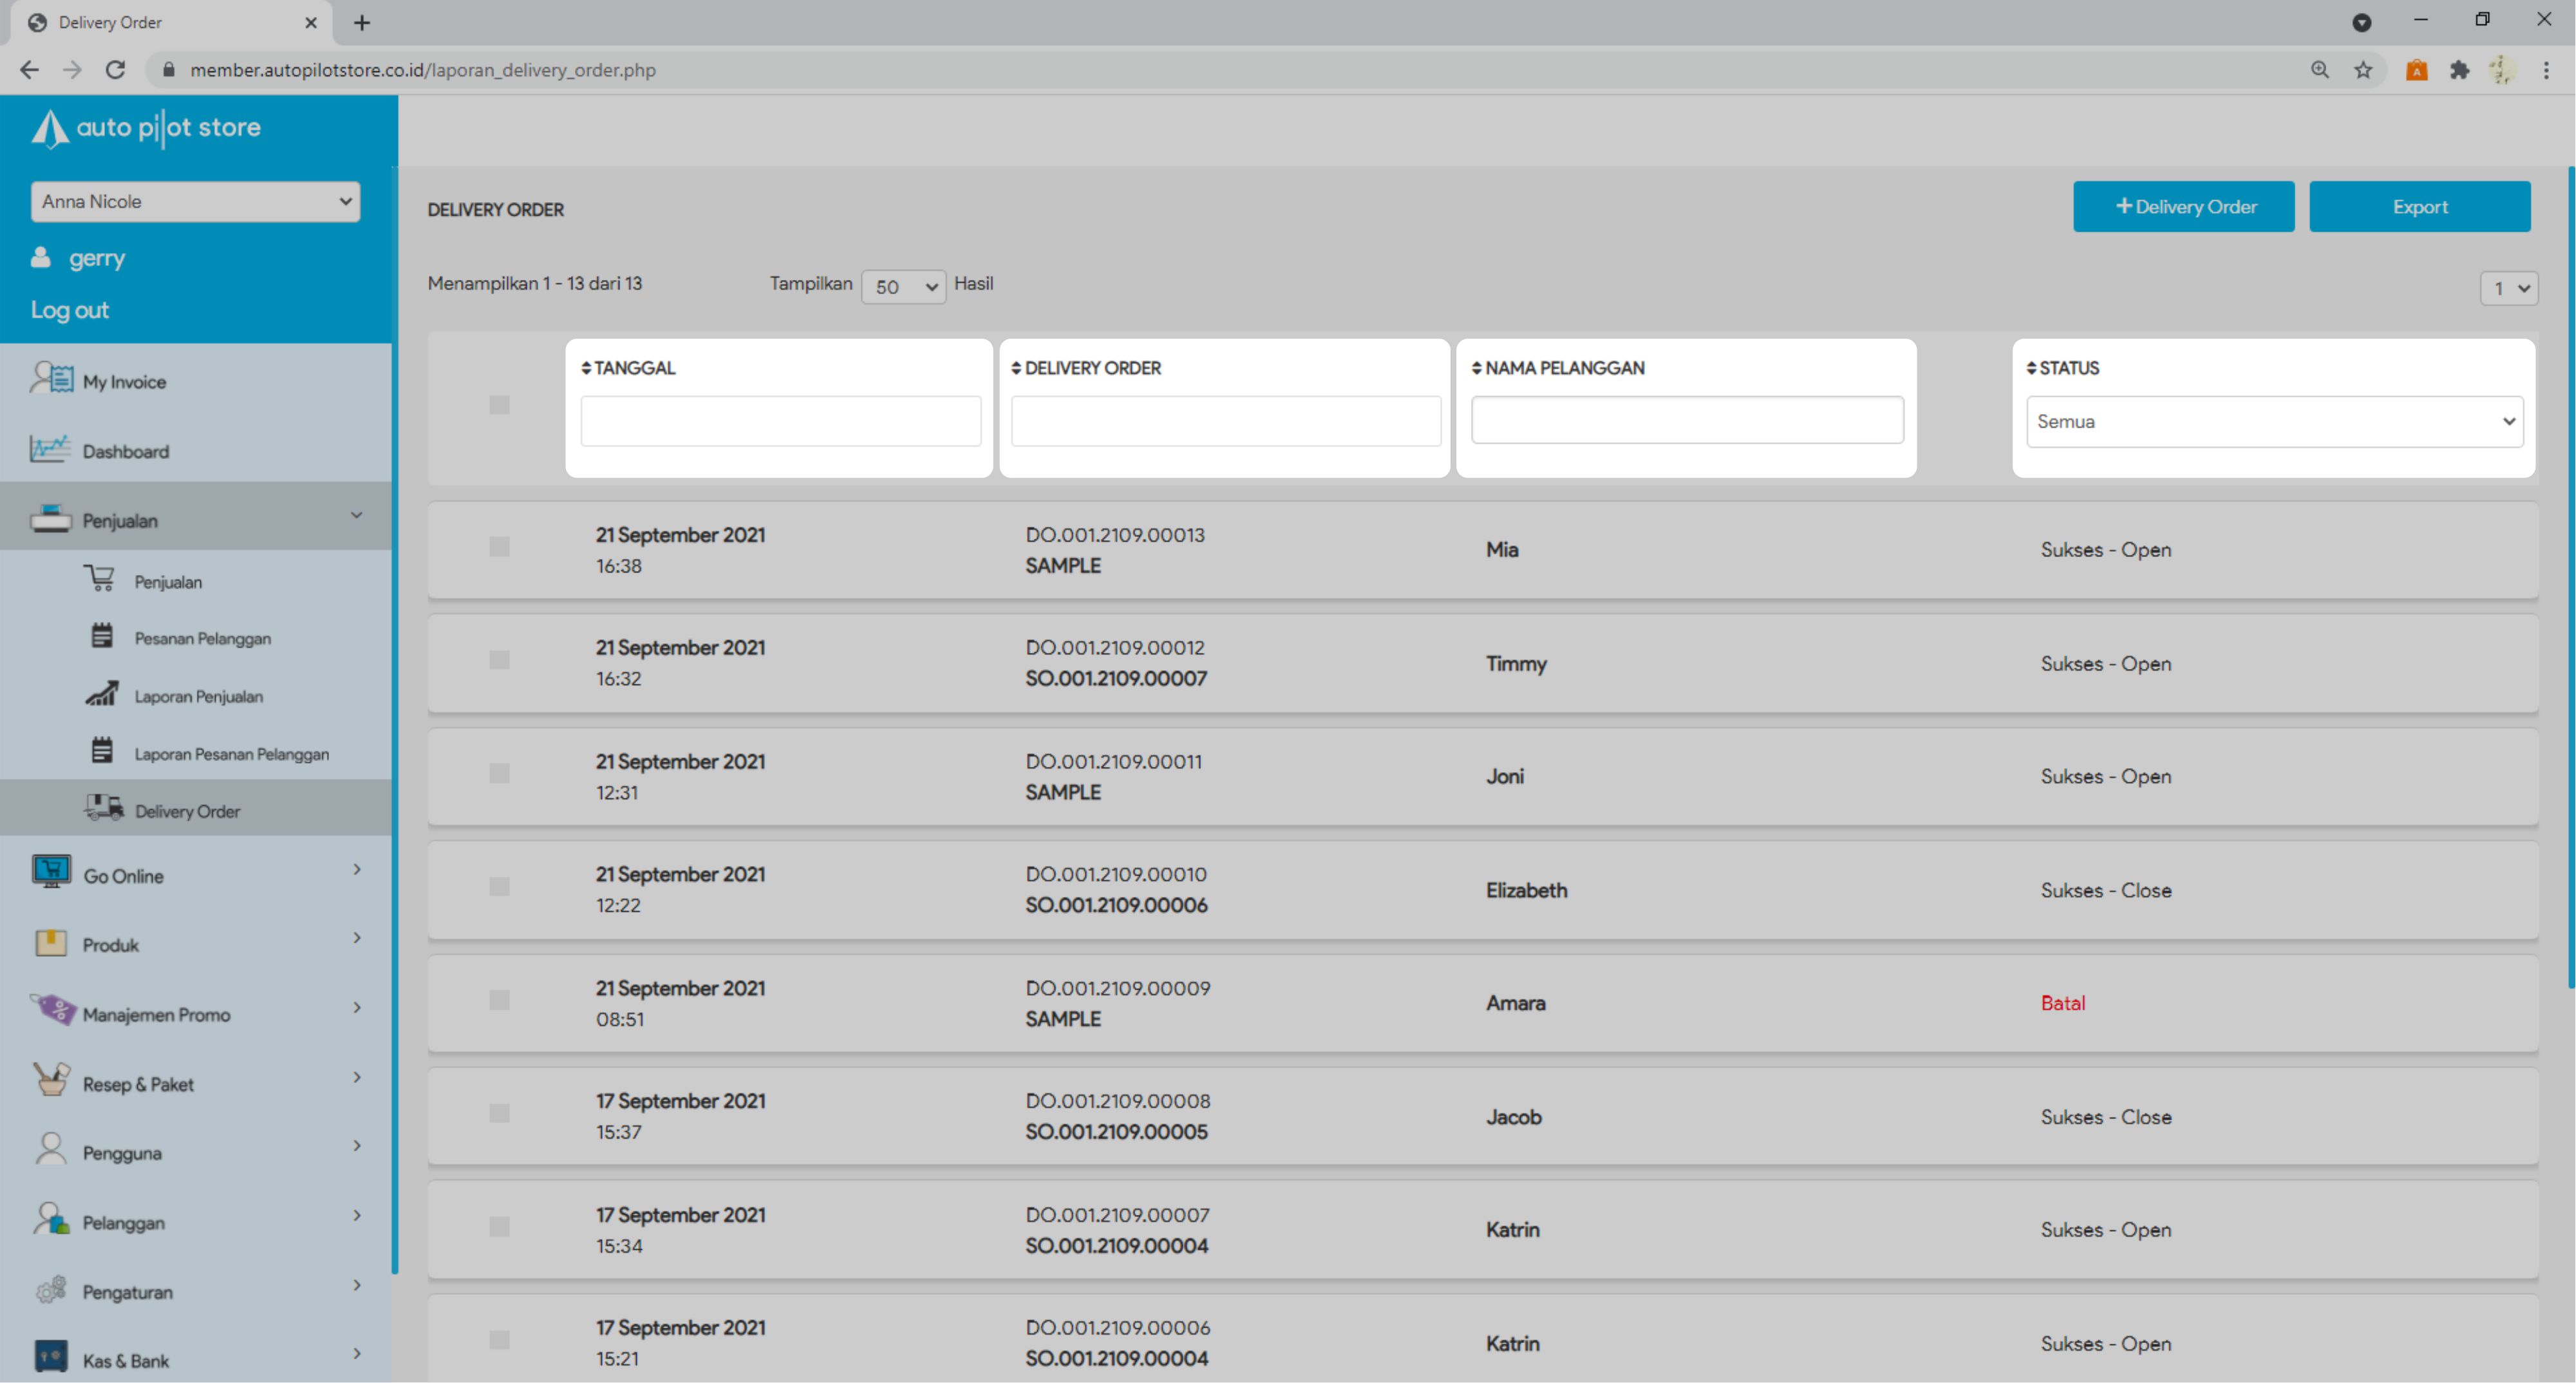
Task: Check the select-all checkbox in table header
Action: point(499,405)
